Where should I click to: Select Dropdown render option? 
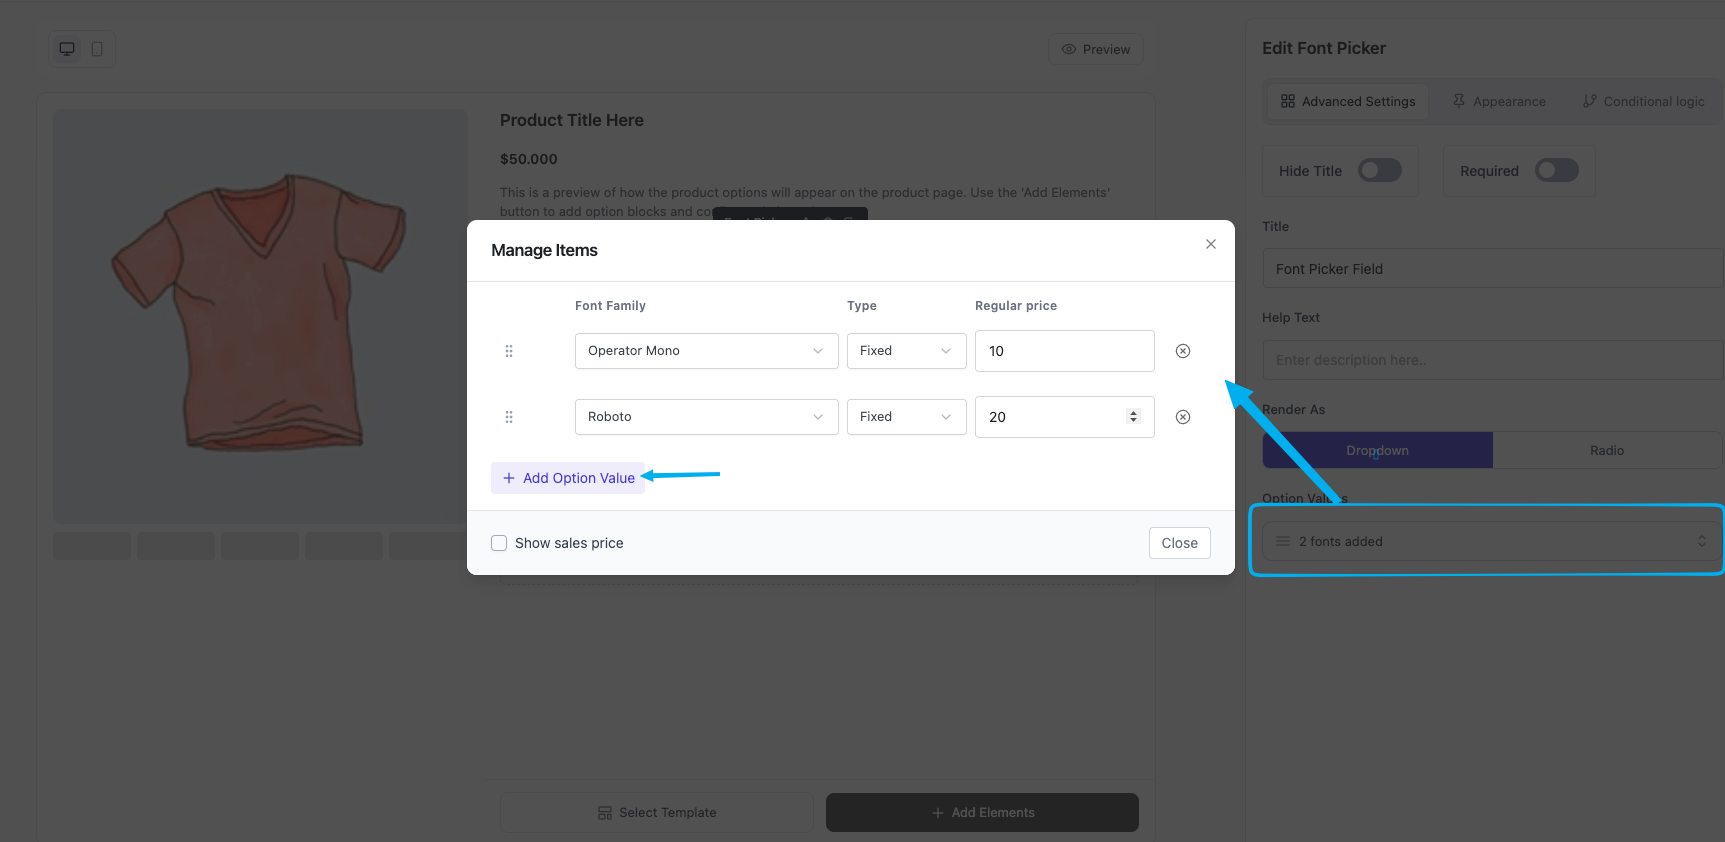(x=1378, y=451)
